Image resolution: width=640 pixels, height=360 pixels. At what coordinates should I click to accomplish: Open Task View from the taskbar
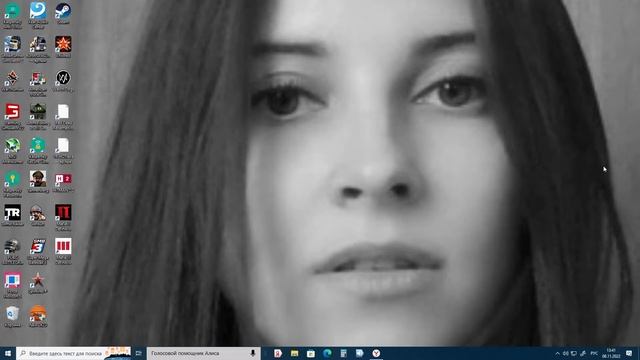tap(139, 353)
